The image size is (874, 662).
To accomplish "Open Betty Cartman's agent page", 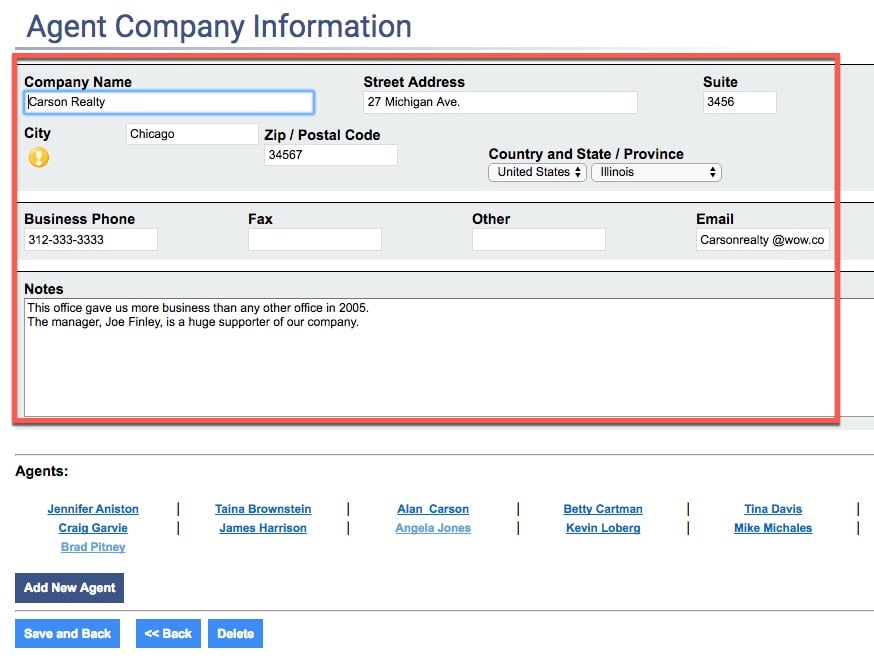I will [x=603, y=509].
